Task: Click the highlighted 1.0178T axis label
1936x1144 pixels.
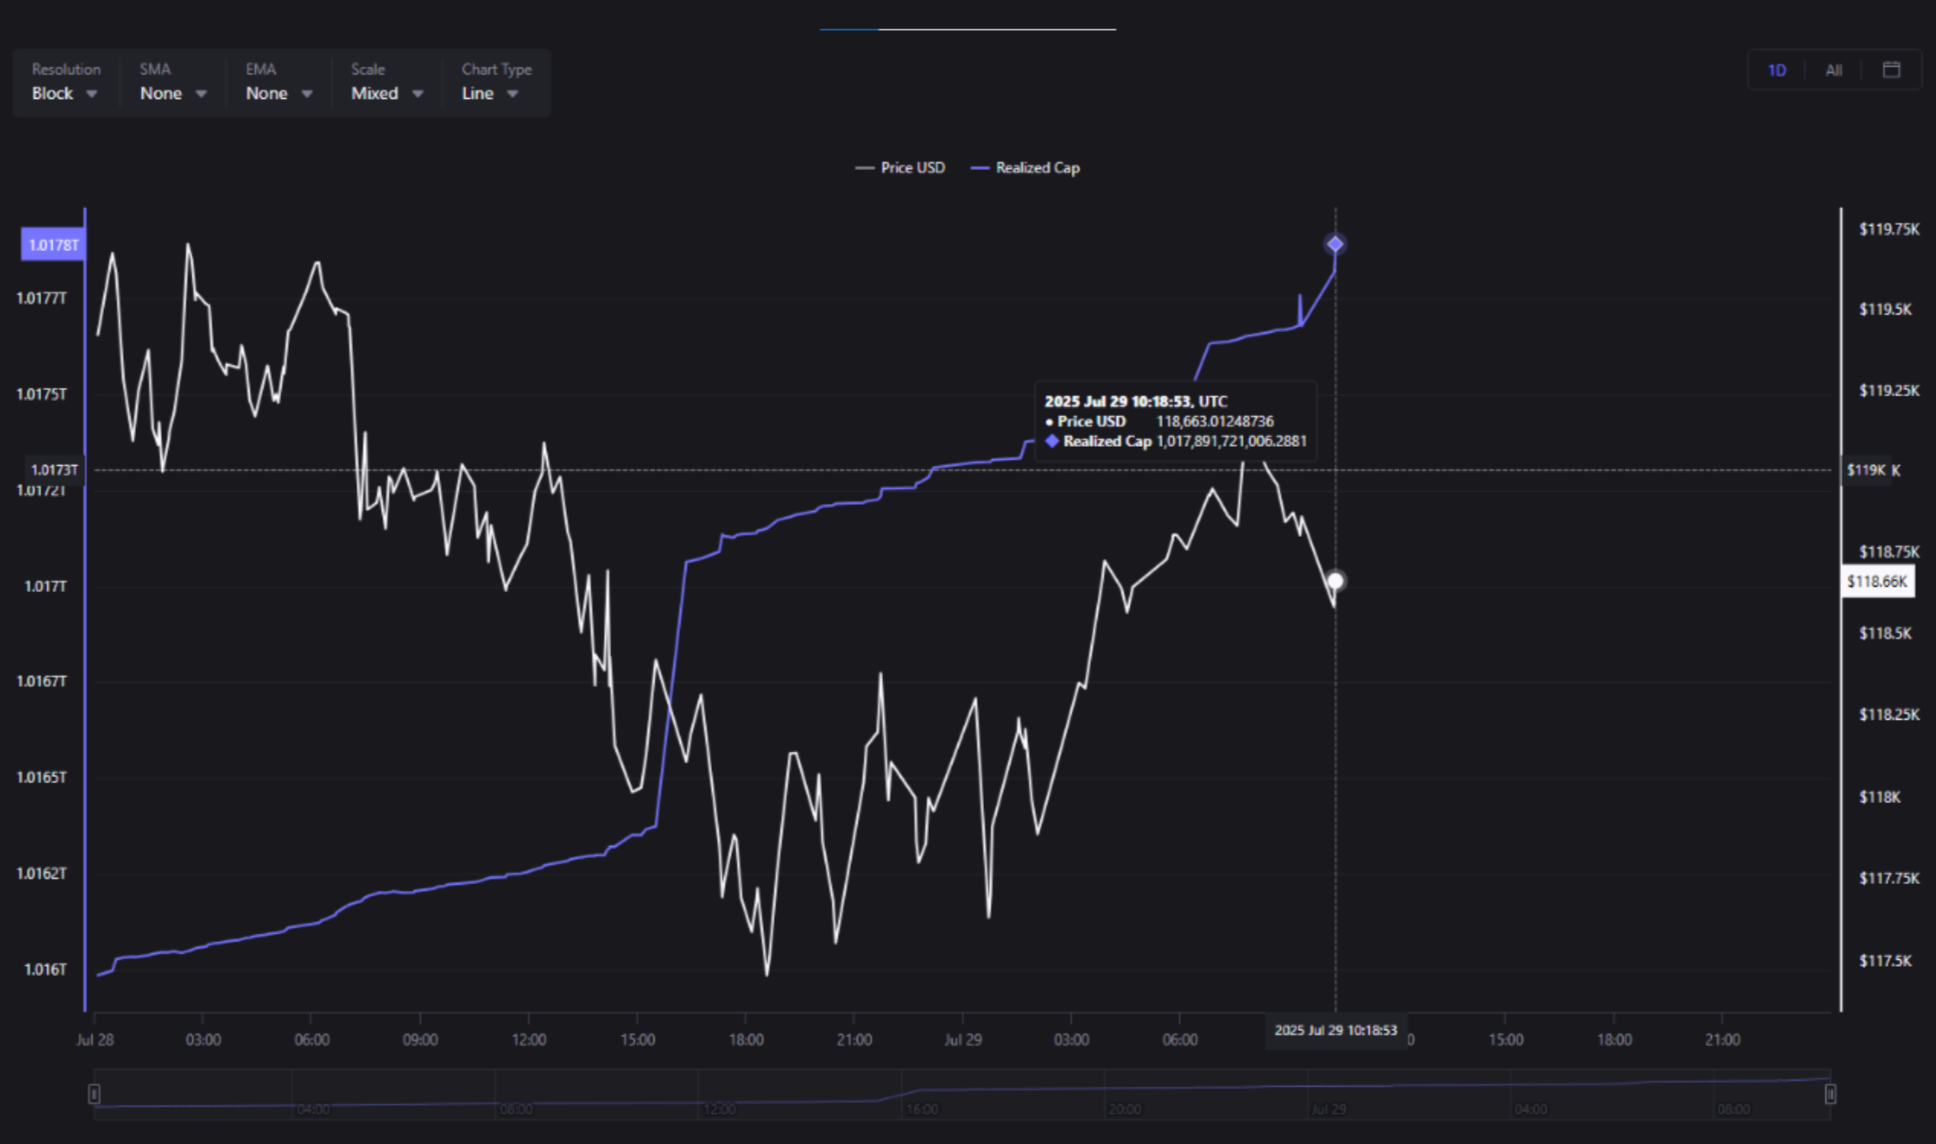Action: click(x=53, y=245)
